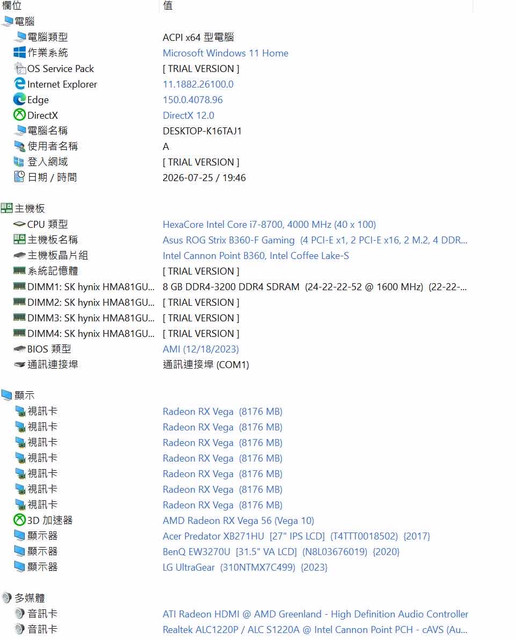Click speaker icon in ATI Radeon HDMI row
The height and width of the screenshot is (640, 516).
(x=20, y=613)
